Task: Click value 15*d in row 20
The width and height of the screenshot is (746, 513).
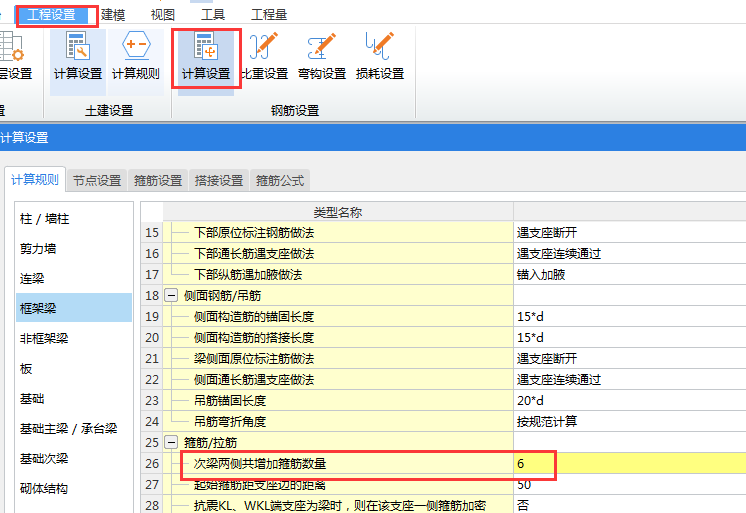Action: 530,337
